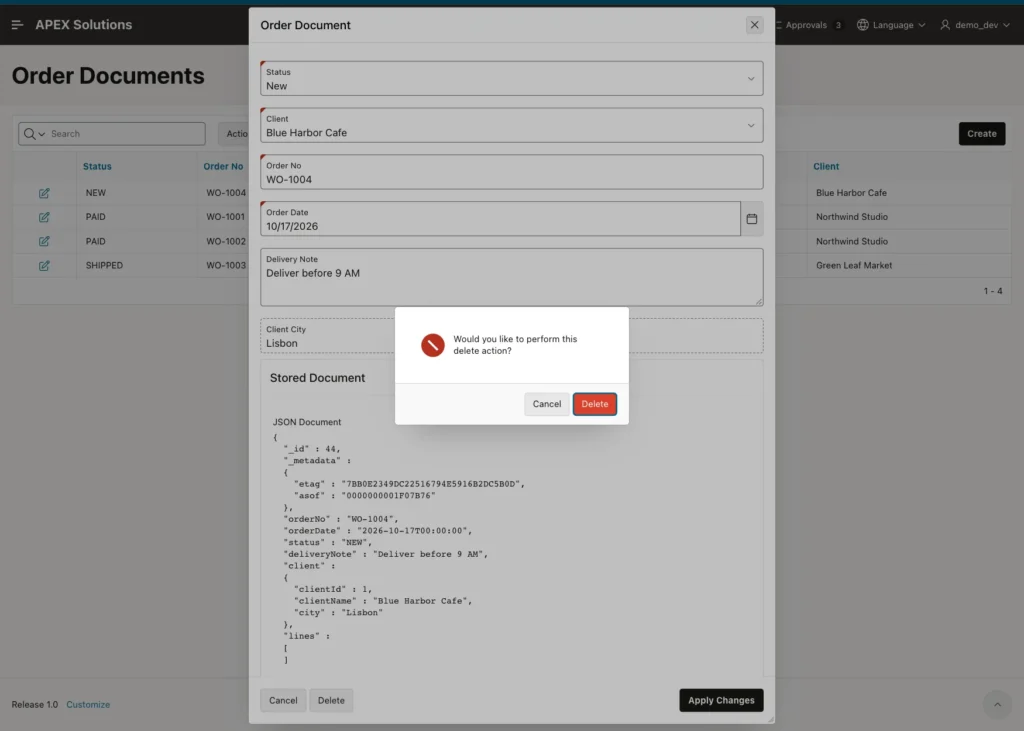
Task: Click the Order No field
Action: (511, 172)
